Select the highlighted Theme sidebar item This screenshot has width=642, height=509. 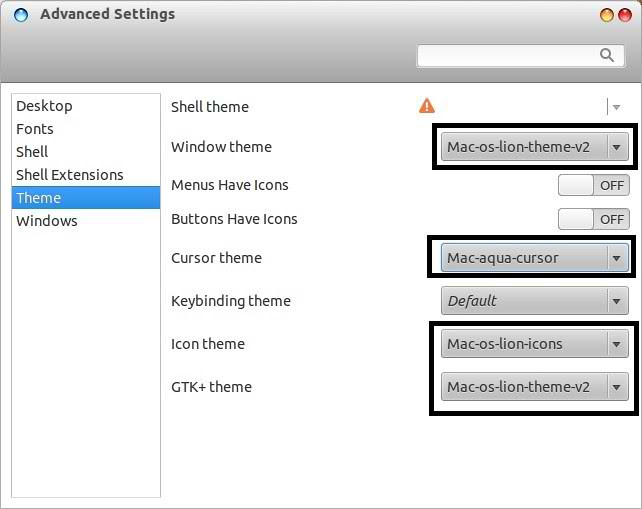86,198
